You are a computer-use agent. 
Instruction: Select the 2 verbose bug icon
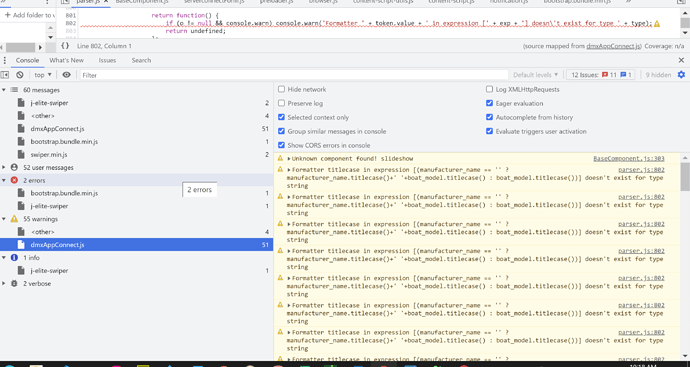[x=14, y=283]
